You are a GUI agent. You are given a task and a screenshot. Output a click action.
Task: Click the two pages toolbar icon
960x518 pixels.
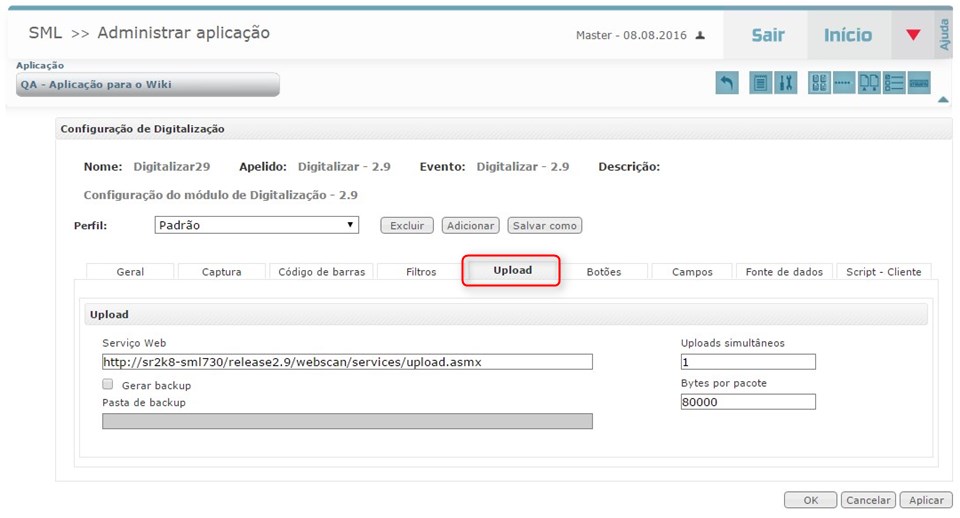(870, 84)
